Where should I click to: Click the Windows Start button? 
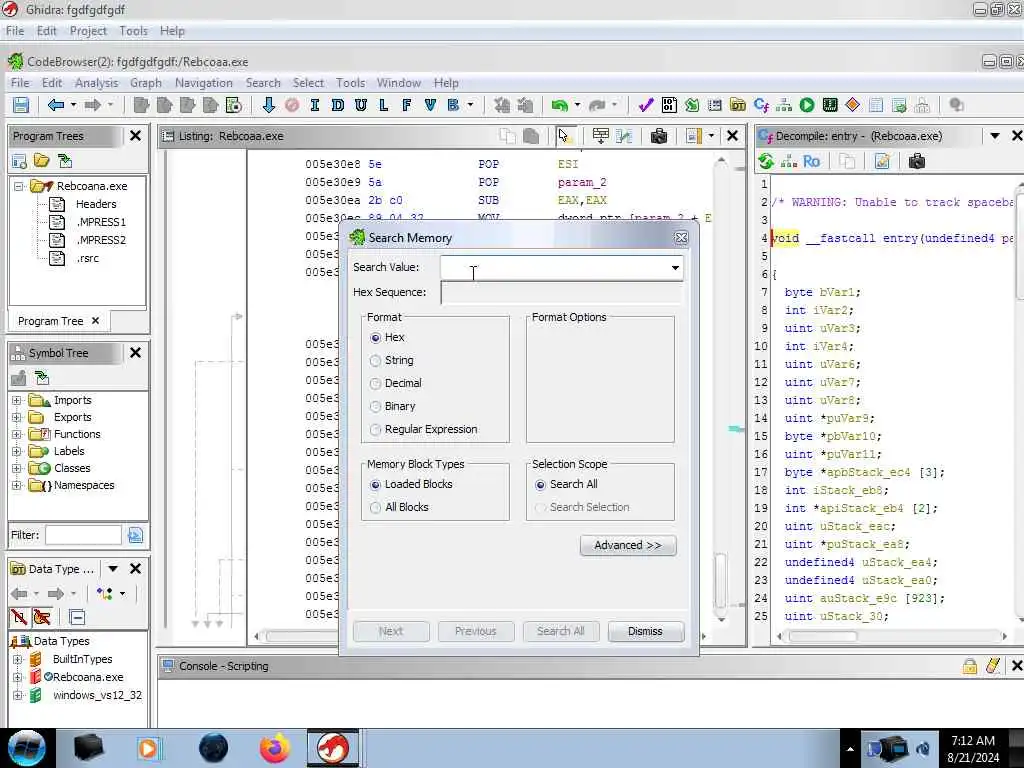click(x=26, y=748)
